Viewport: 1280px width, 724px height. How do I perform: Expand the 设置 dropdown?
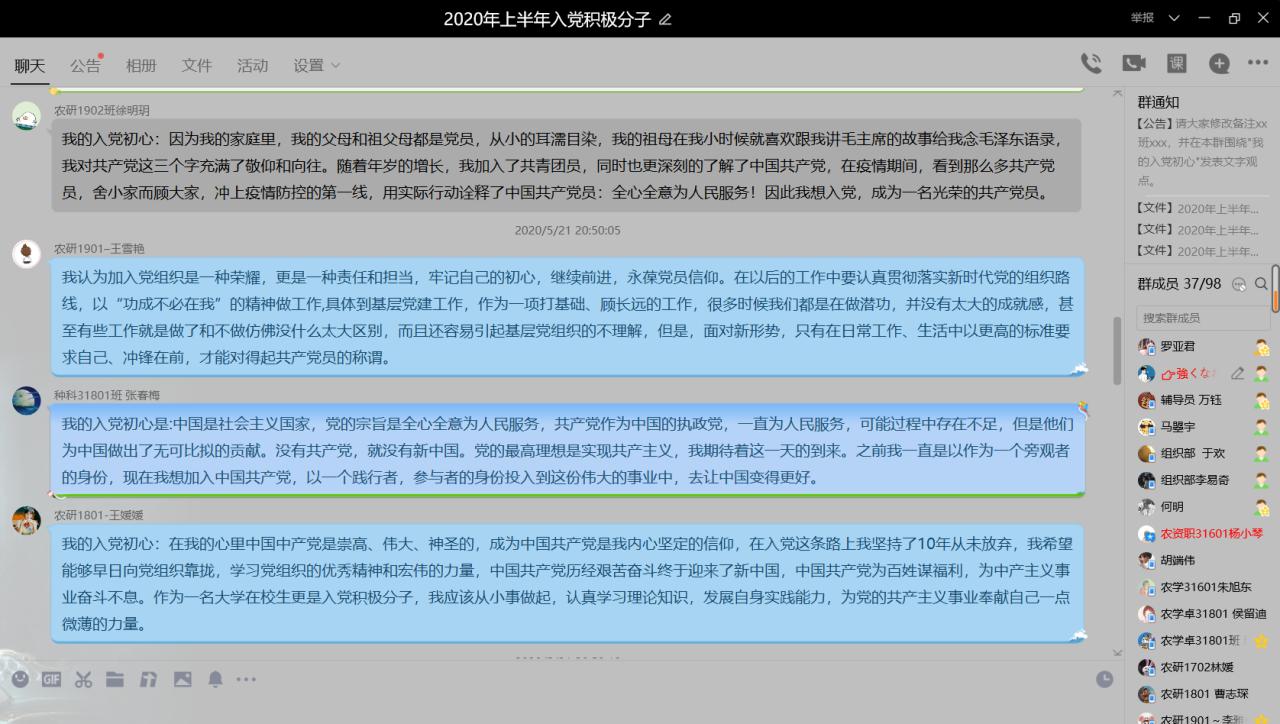(x=316, y=65)
